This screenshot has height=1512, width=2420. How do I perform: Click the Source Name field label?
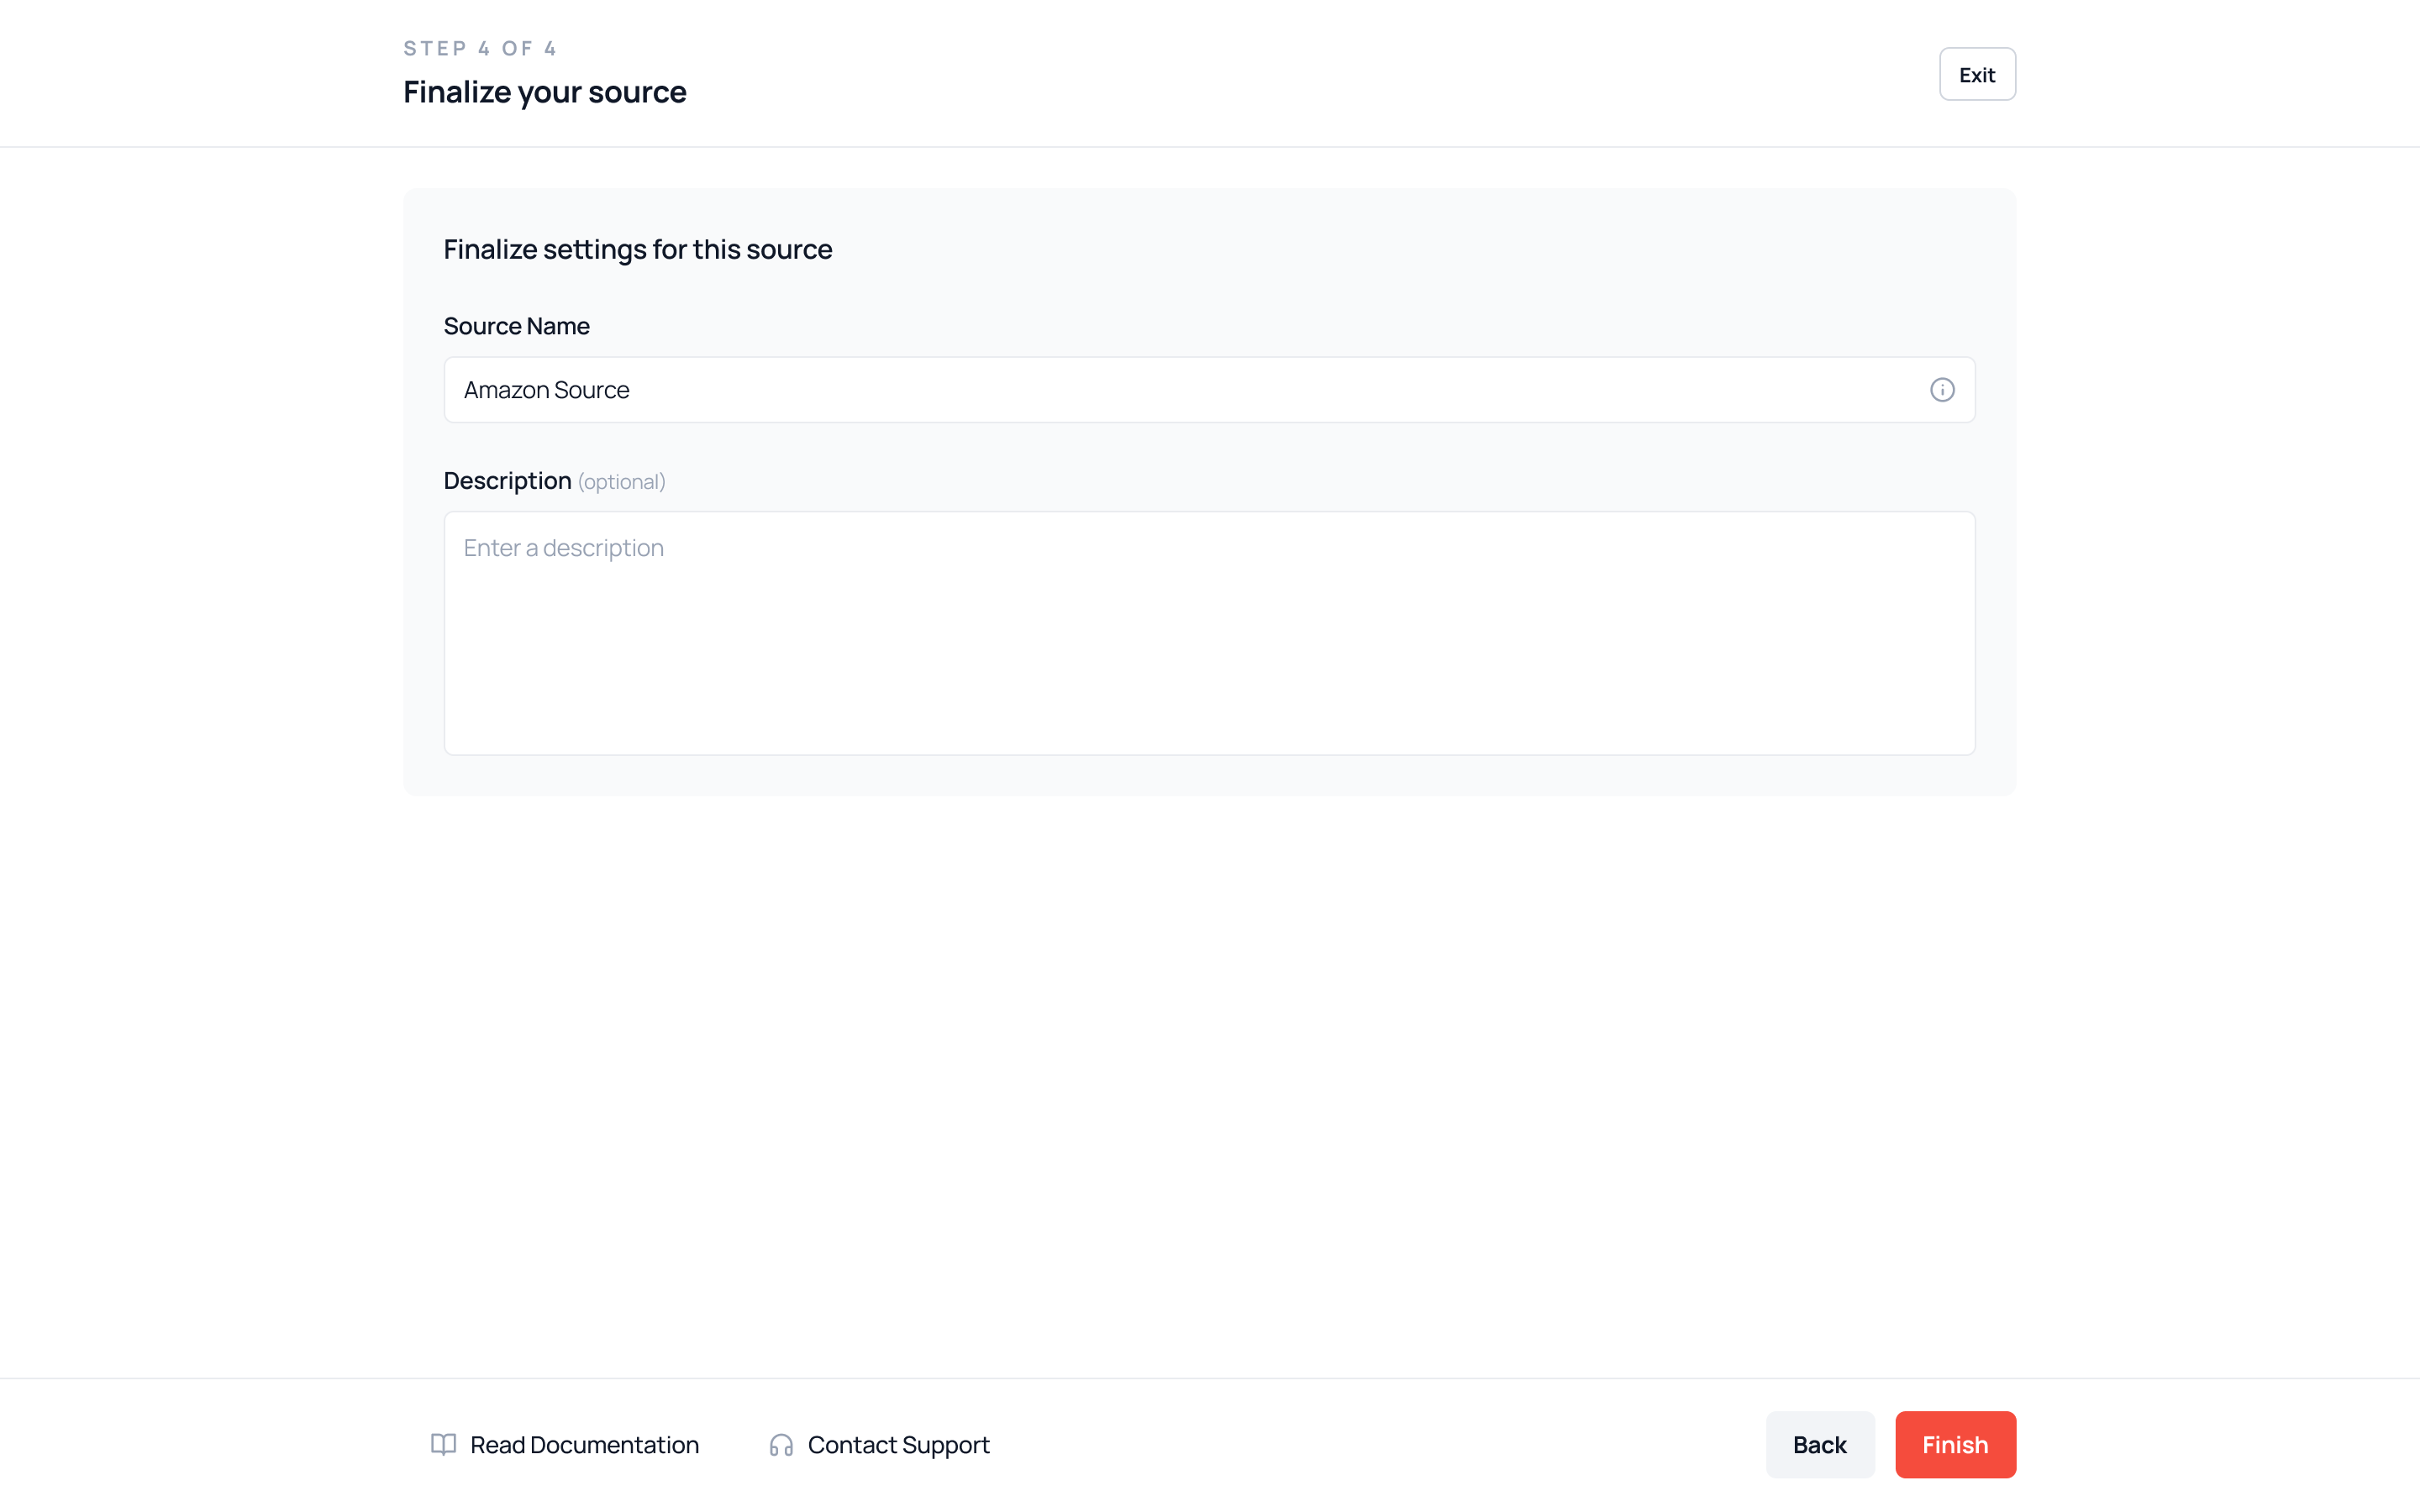coord(516,326)
